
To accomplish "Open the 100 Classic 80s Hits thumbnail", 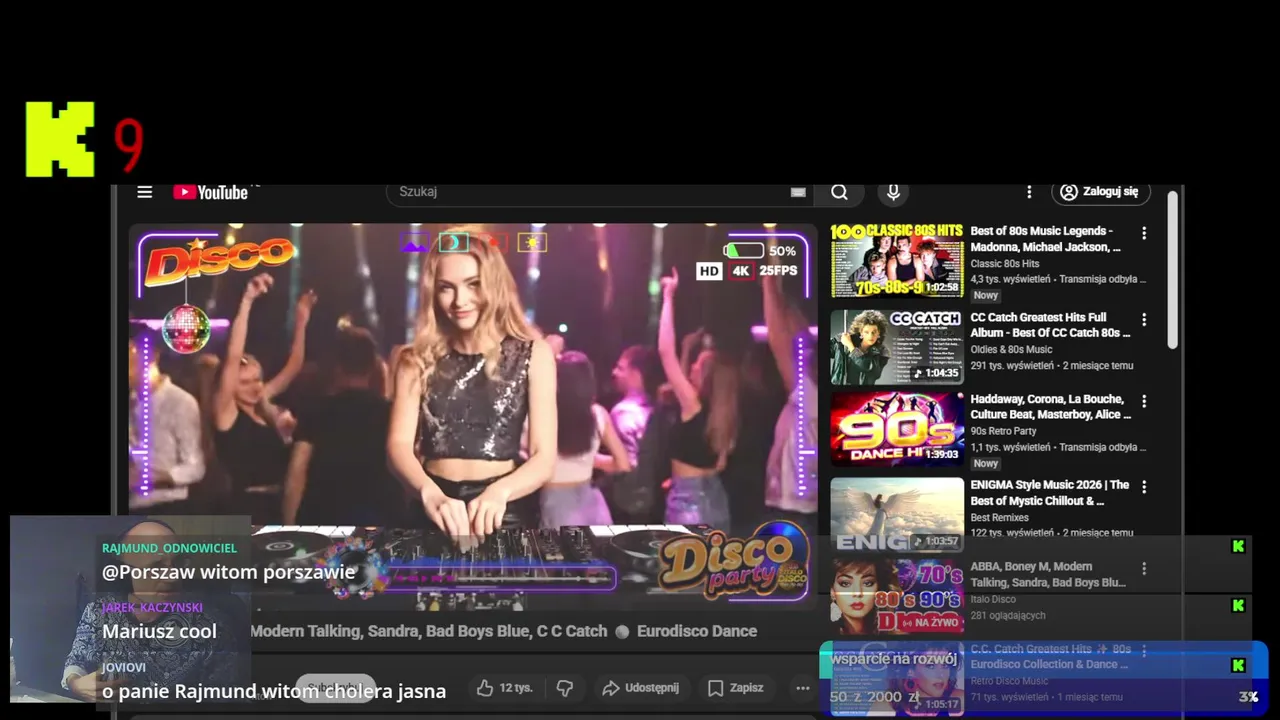I will pyautogui.click(x=897, y=260).
